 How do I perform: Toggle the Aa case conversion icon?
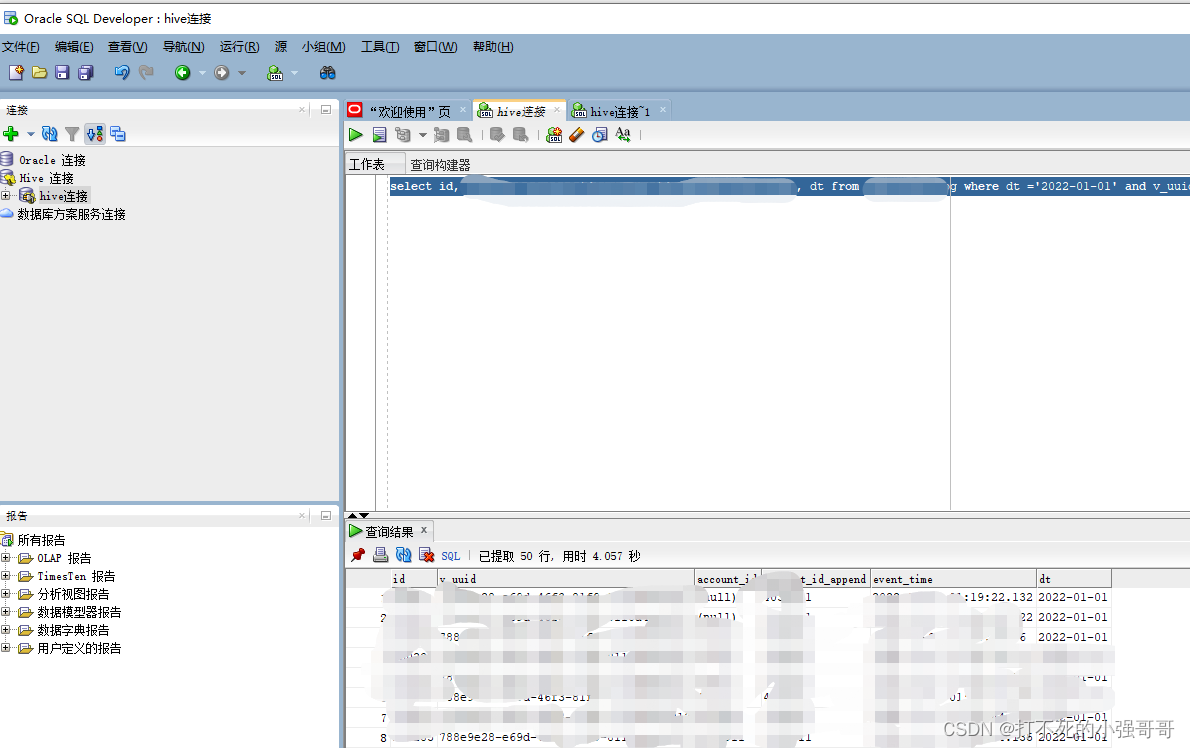(623, 134)
